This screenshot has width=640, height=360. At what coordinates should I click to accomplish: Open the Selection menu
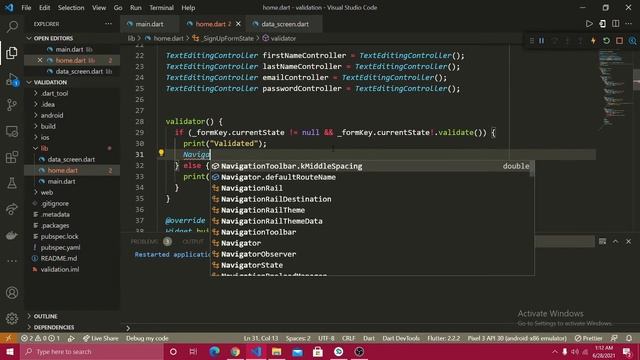click(x=71, y=8)
